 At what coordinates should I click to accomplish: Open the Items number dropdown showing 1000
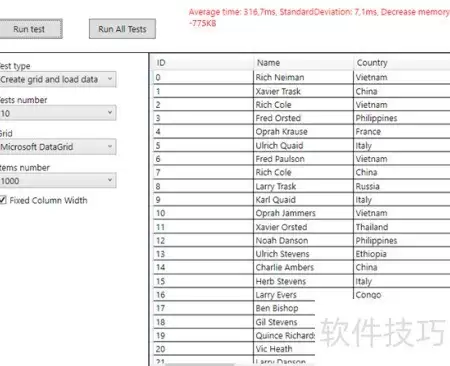click(x=58, y=181)
